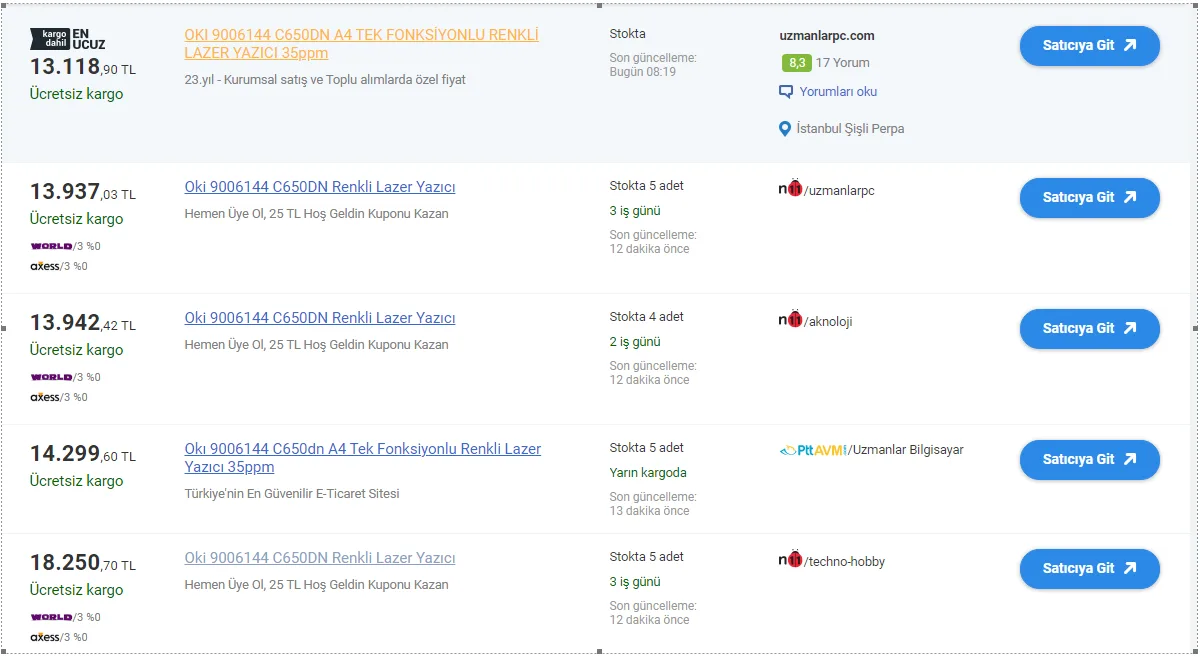Click the 13.942,42 TL price
This screenshot has width=1200, height=657.
[83, 323]
